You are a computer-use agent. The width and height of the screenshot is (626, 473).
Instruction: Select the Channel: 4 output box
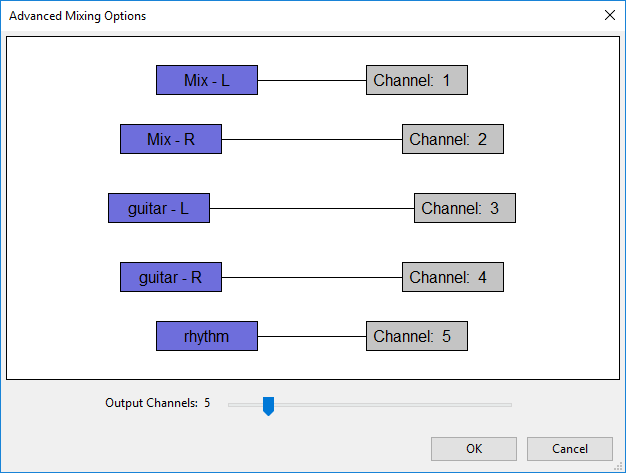coord(453,277)
